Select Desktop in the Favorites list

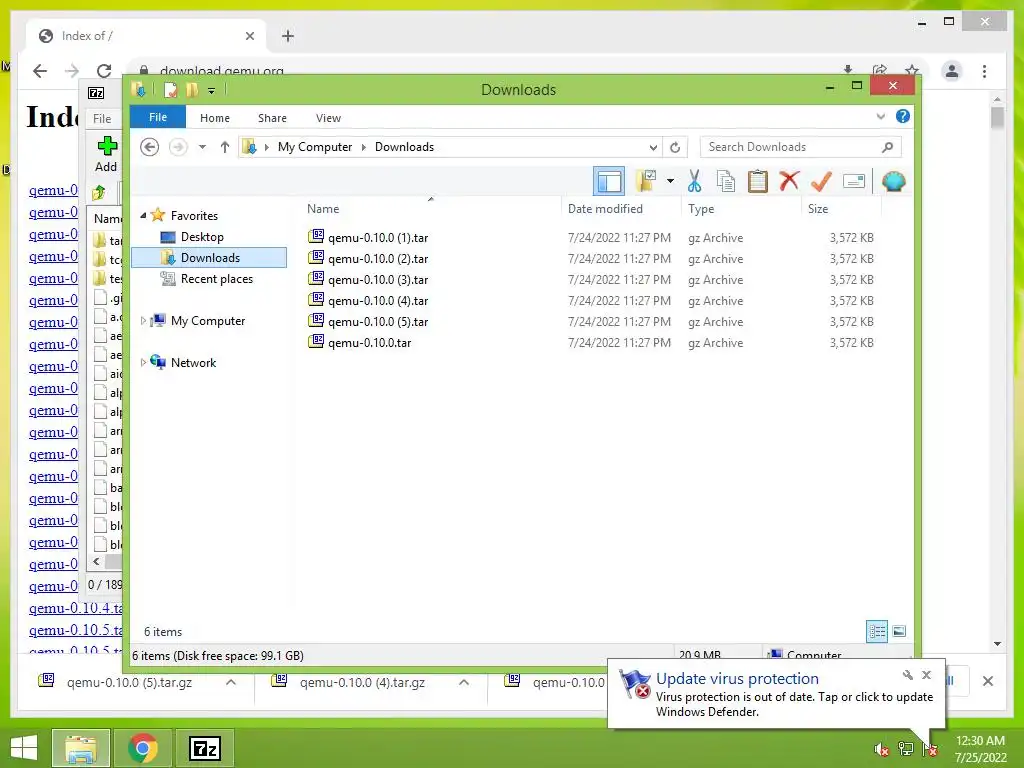202,237
